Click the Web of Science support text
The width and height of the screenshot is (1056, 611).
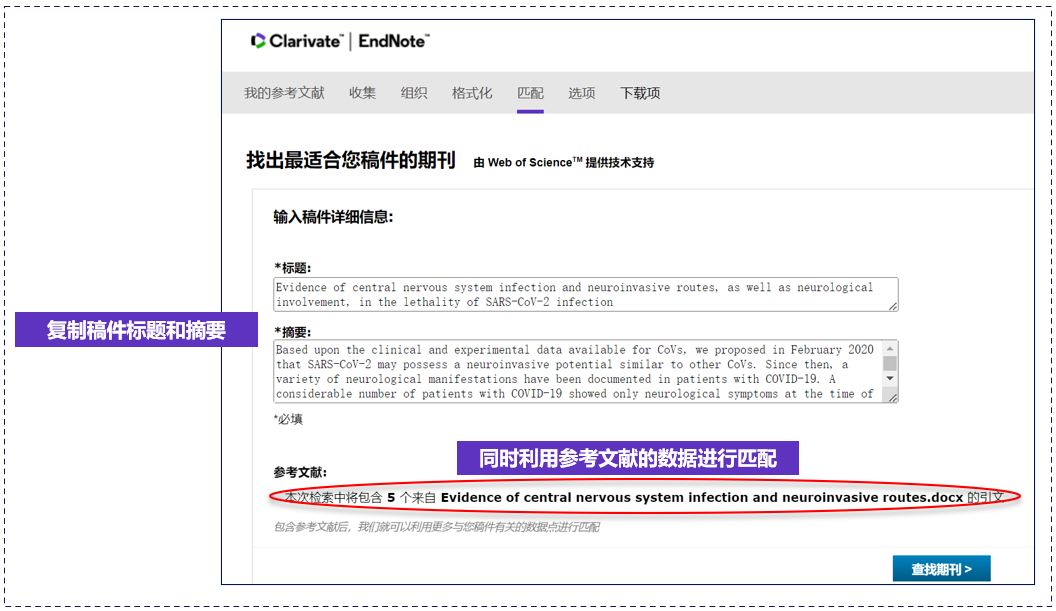564,162
